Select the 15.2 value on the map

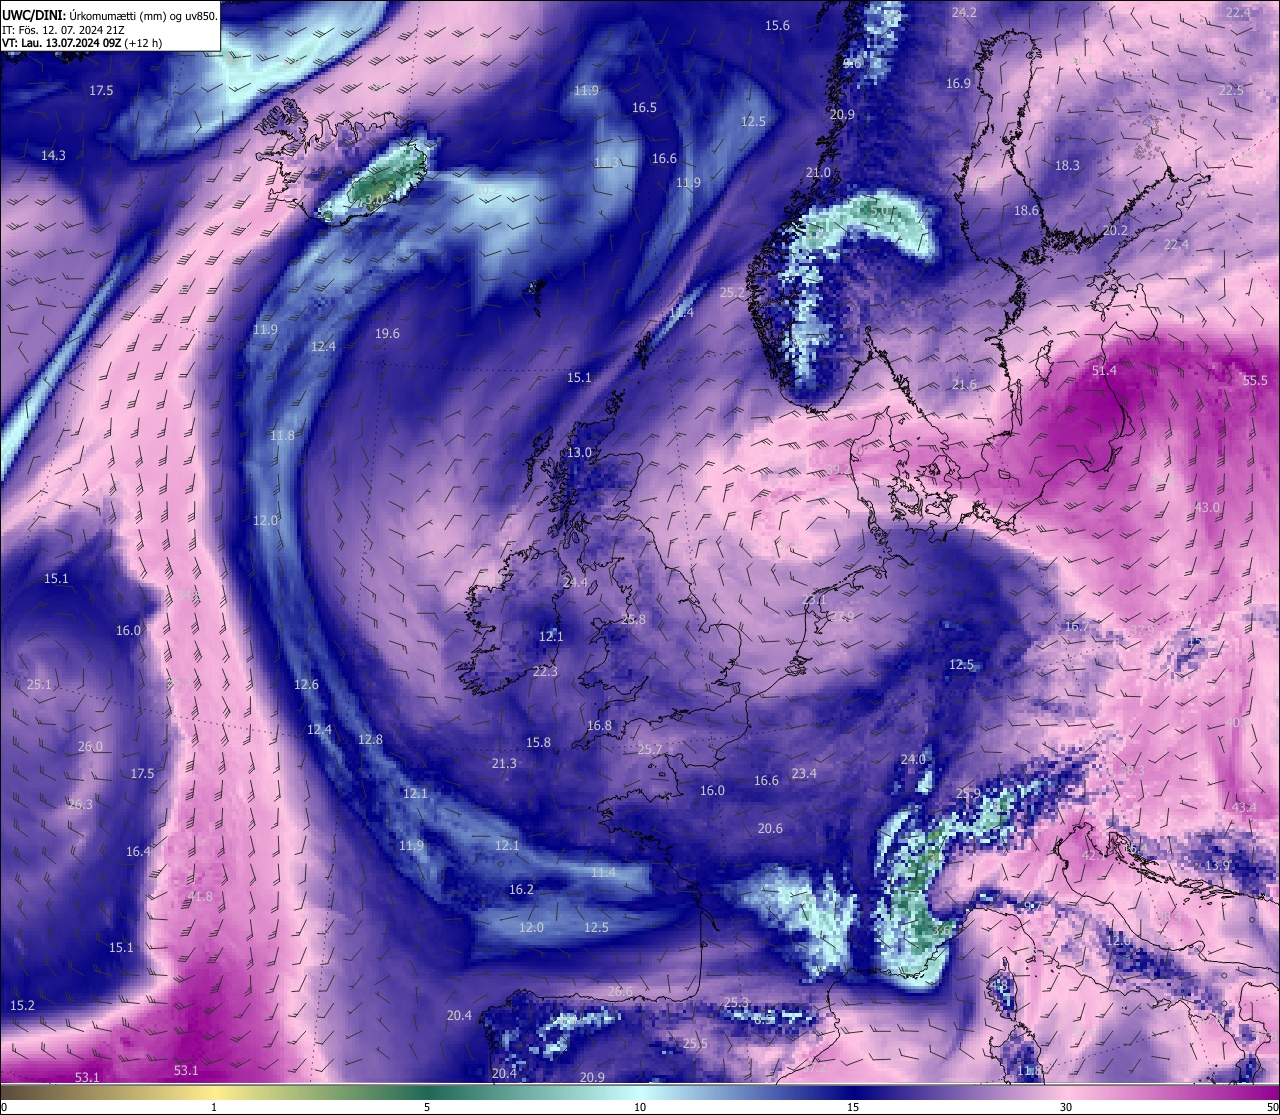click(x=22, y=1005)
